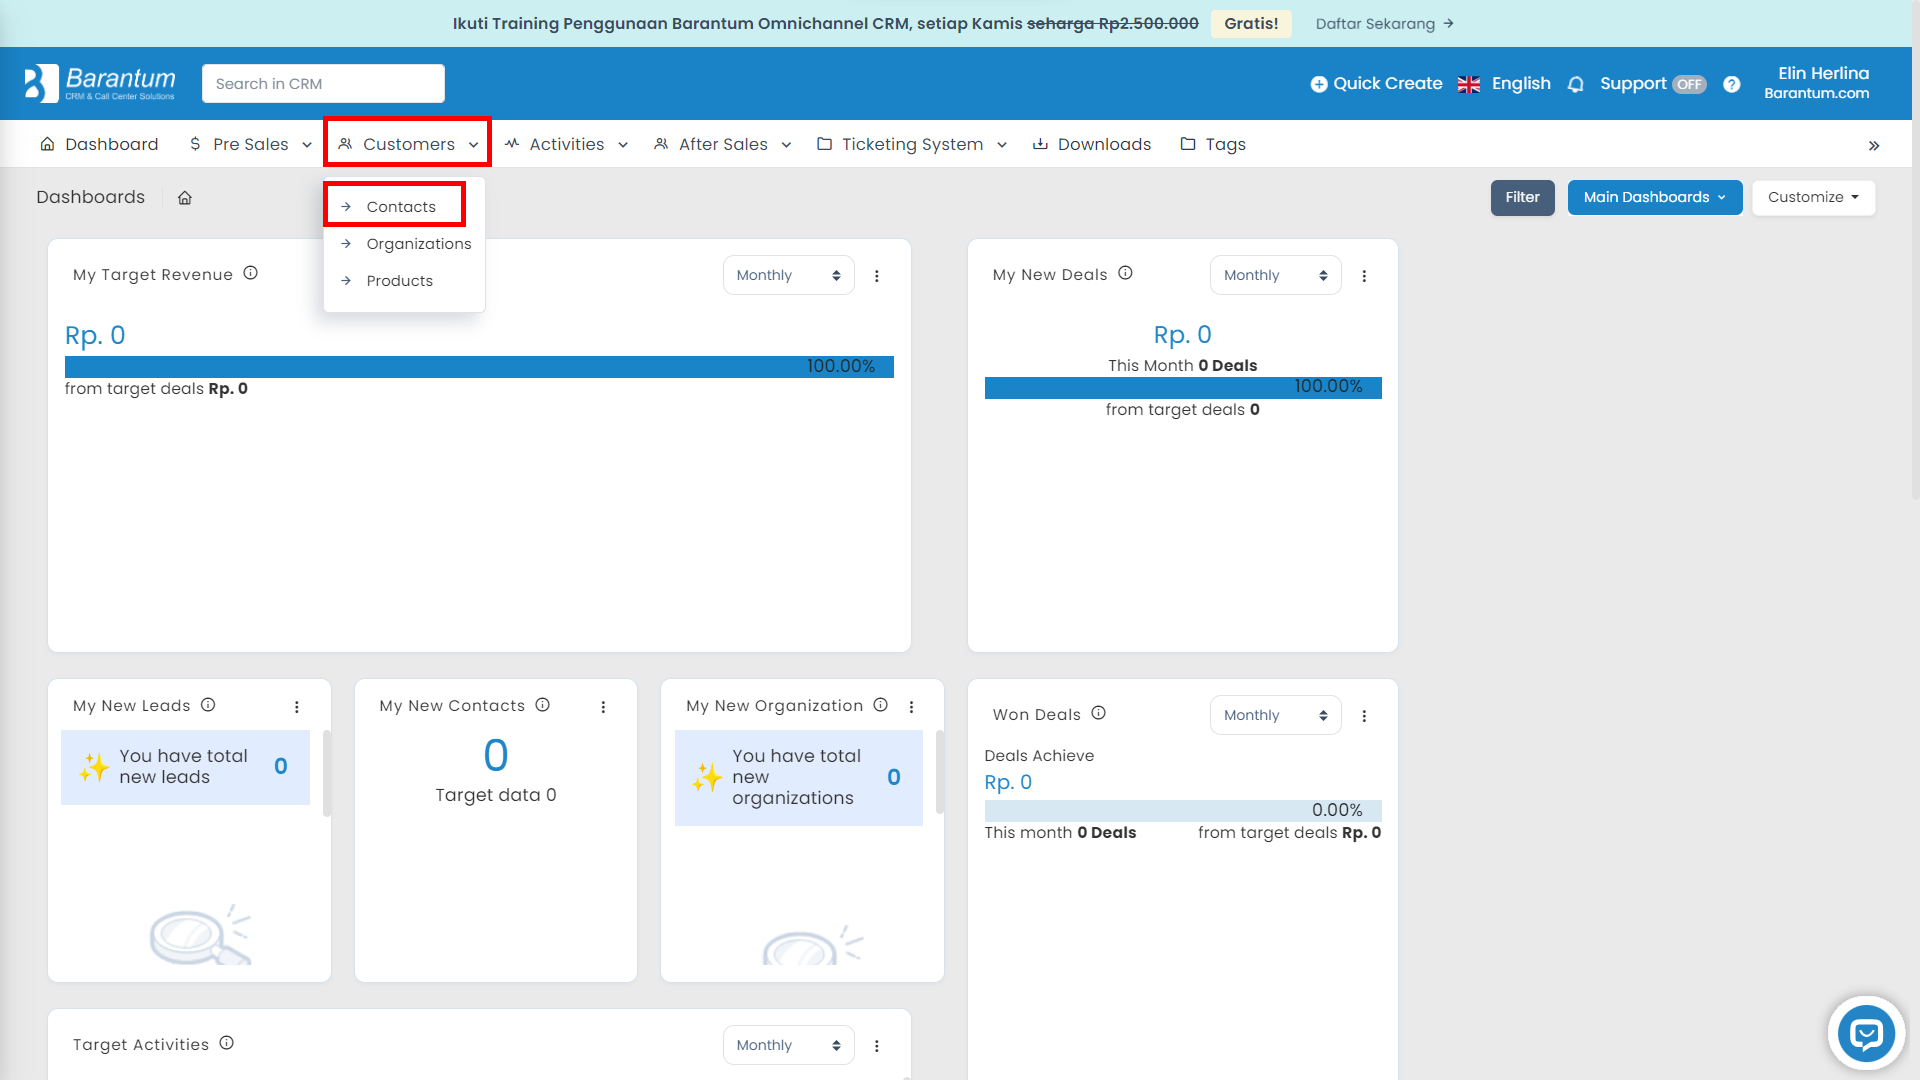Expand hidden menu items with double chevron
Image resolution: width=1920 pixels, height=1080 pixels.
[1874, 146]
